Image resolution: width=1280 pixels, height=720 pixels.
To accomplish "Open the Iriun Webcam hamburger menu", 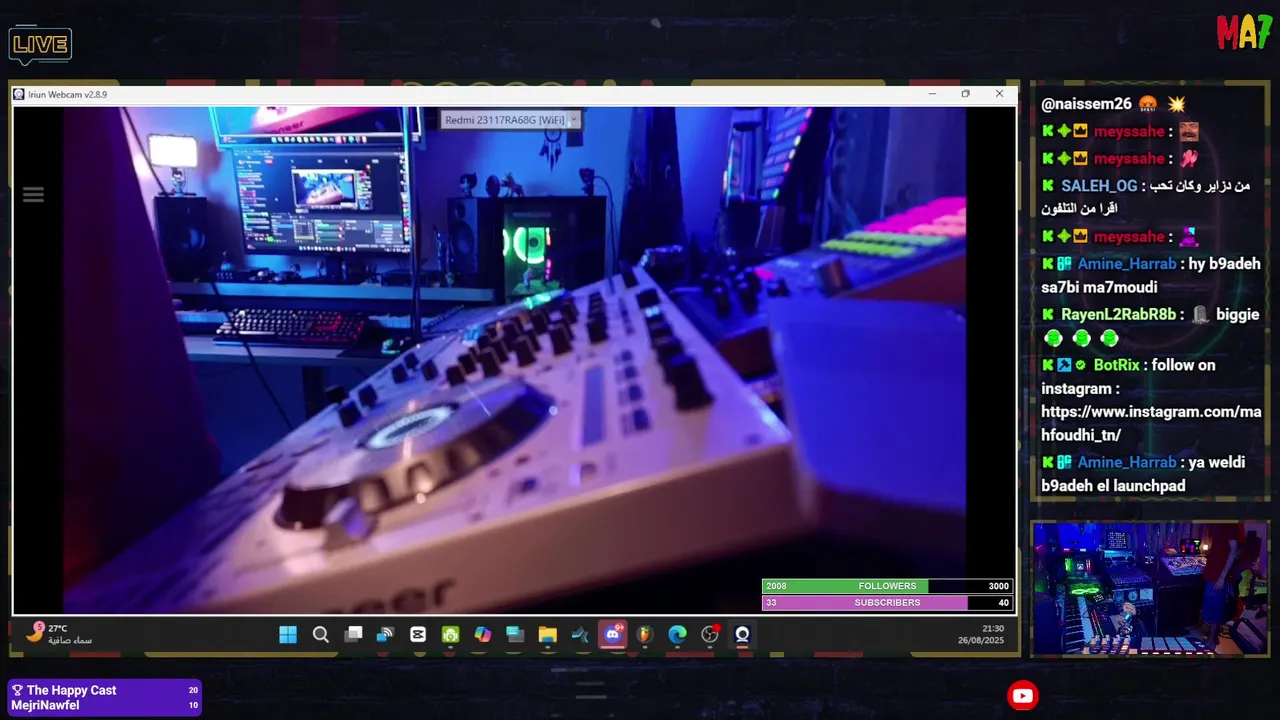I will (33, 195).
